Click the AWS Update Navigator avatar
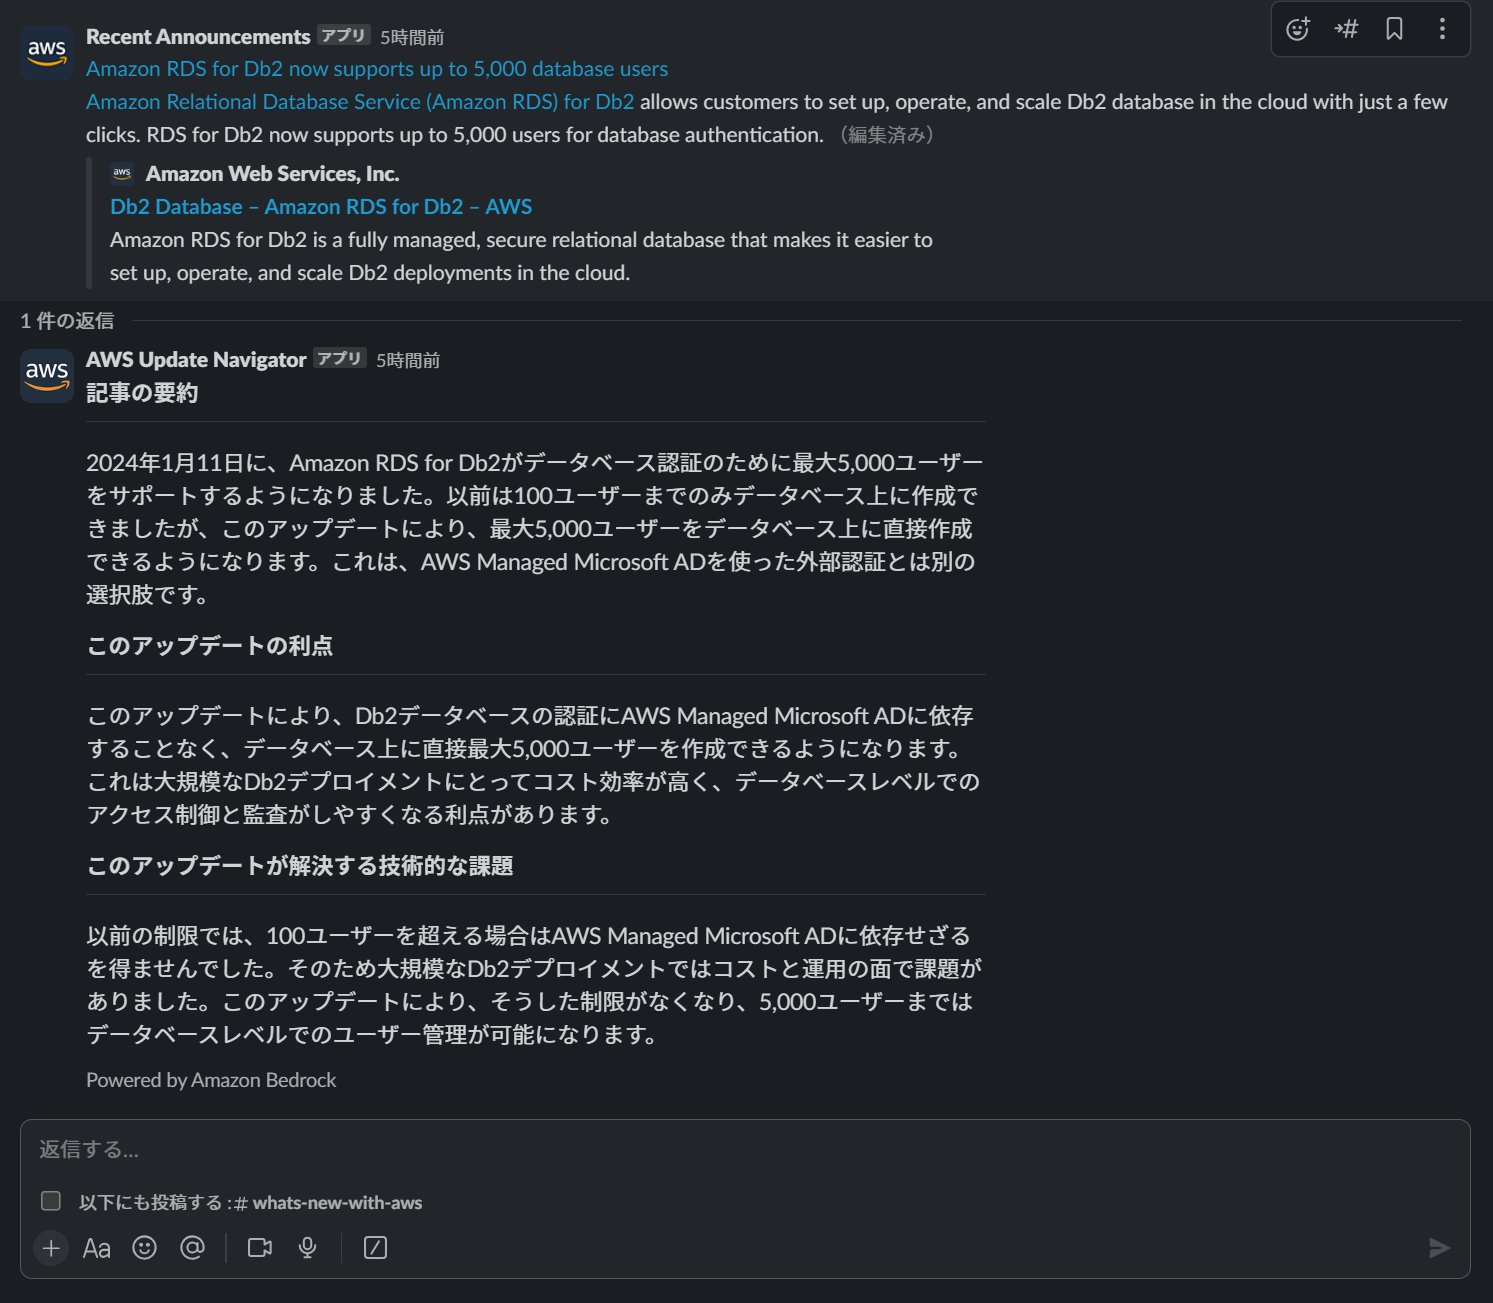 [x=46, y=375]
